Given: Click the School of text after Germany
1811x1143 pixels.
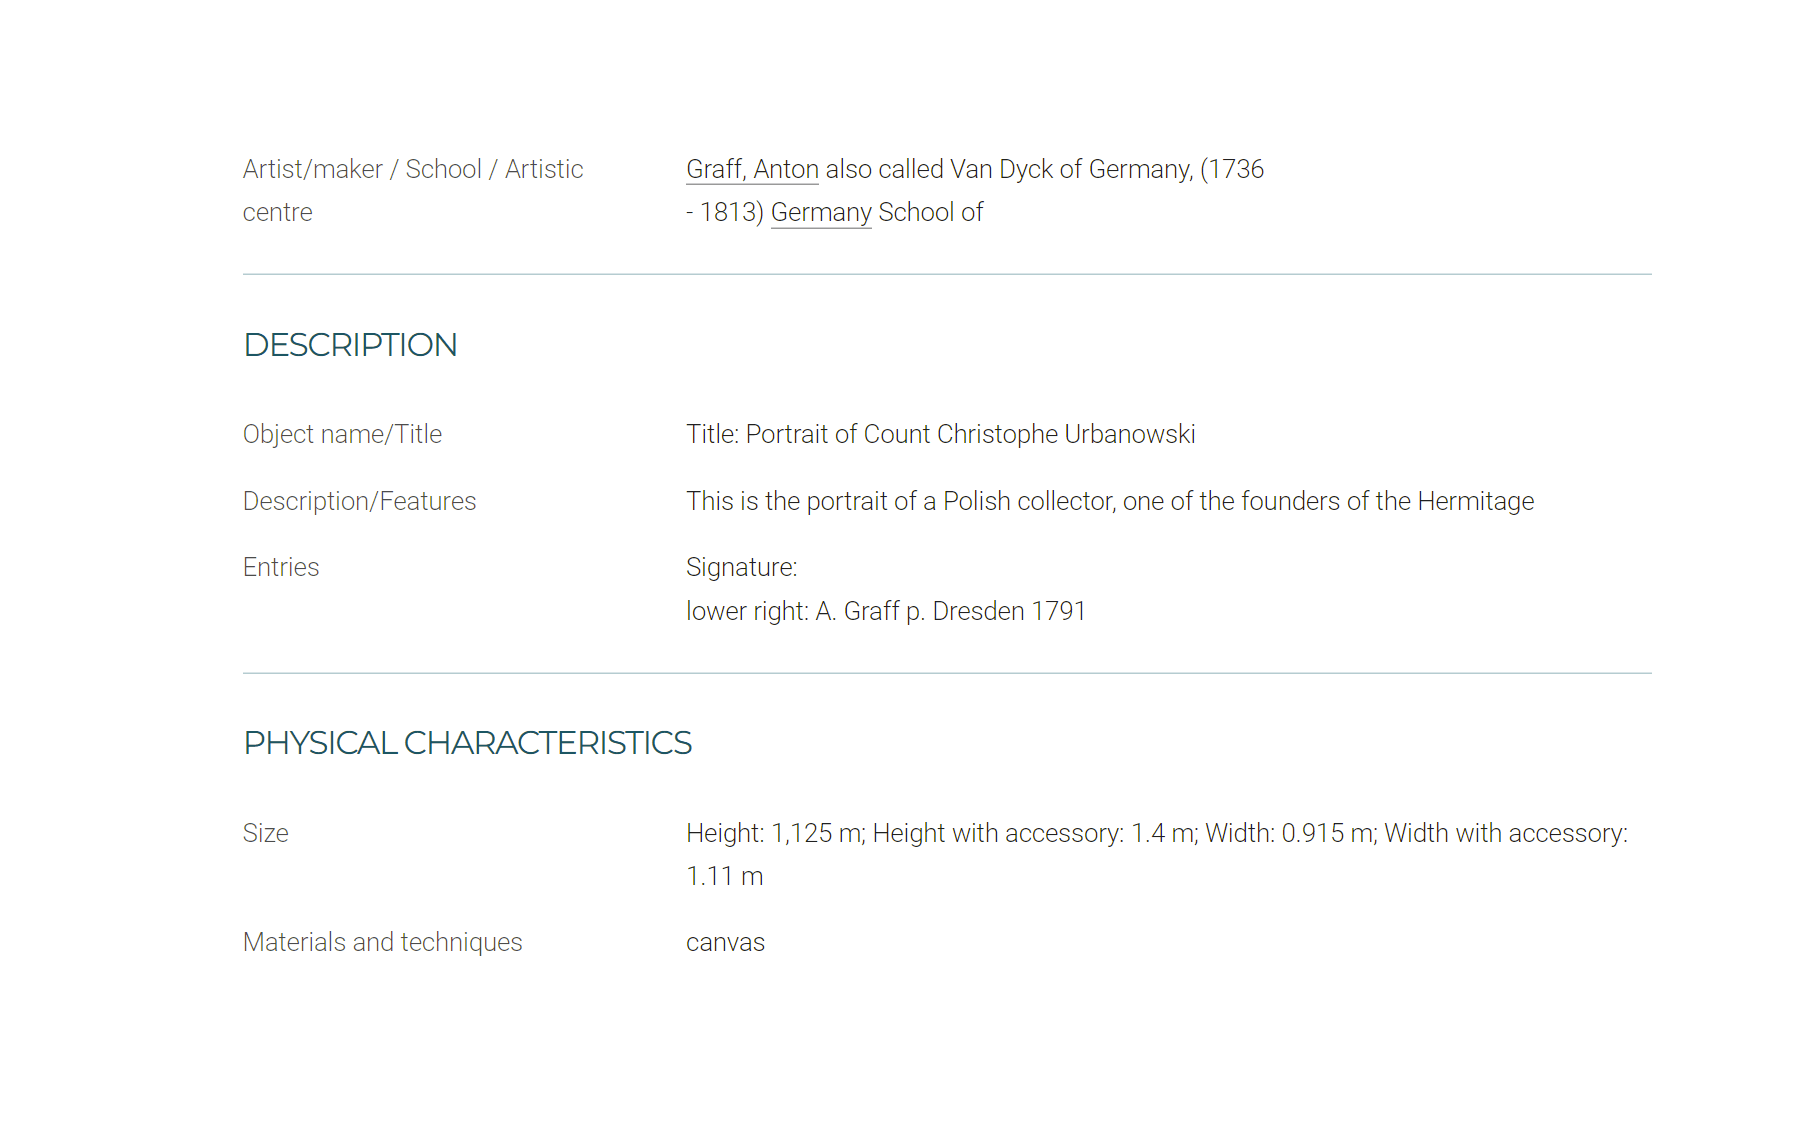Looking at the screenshot, I should pos(931,212).
